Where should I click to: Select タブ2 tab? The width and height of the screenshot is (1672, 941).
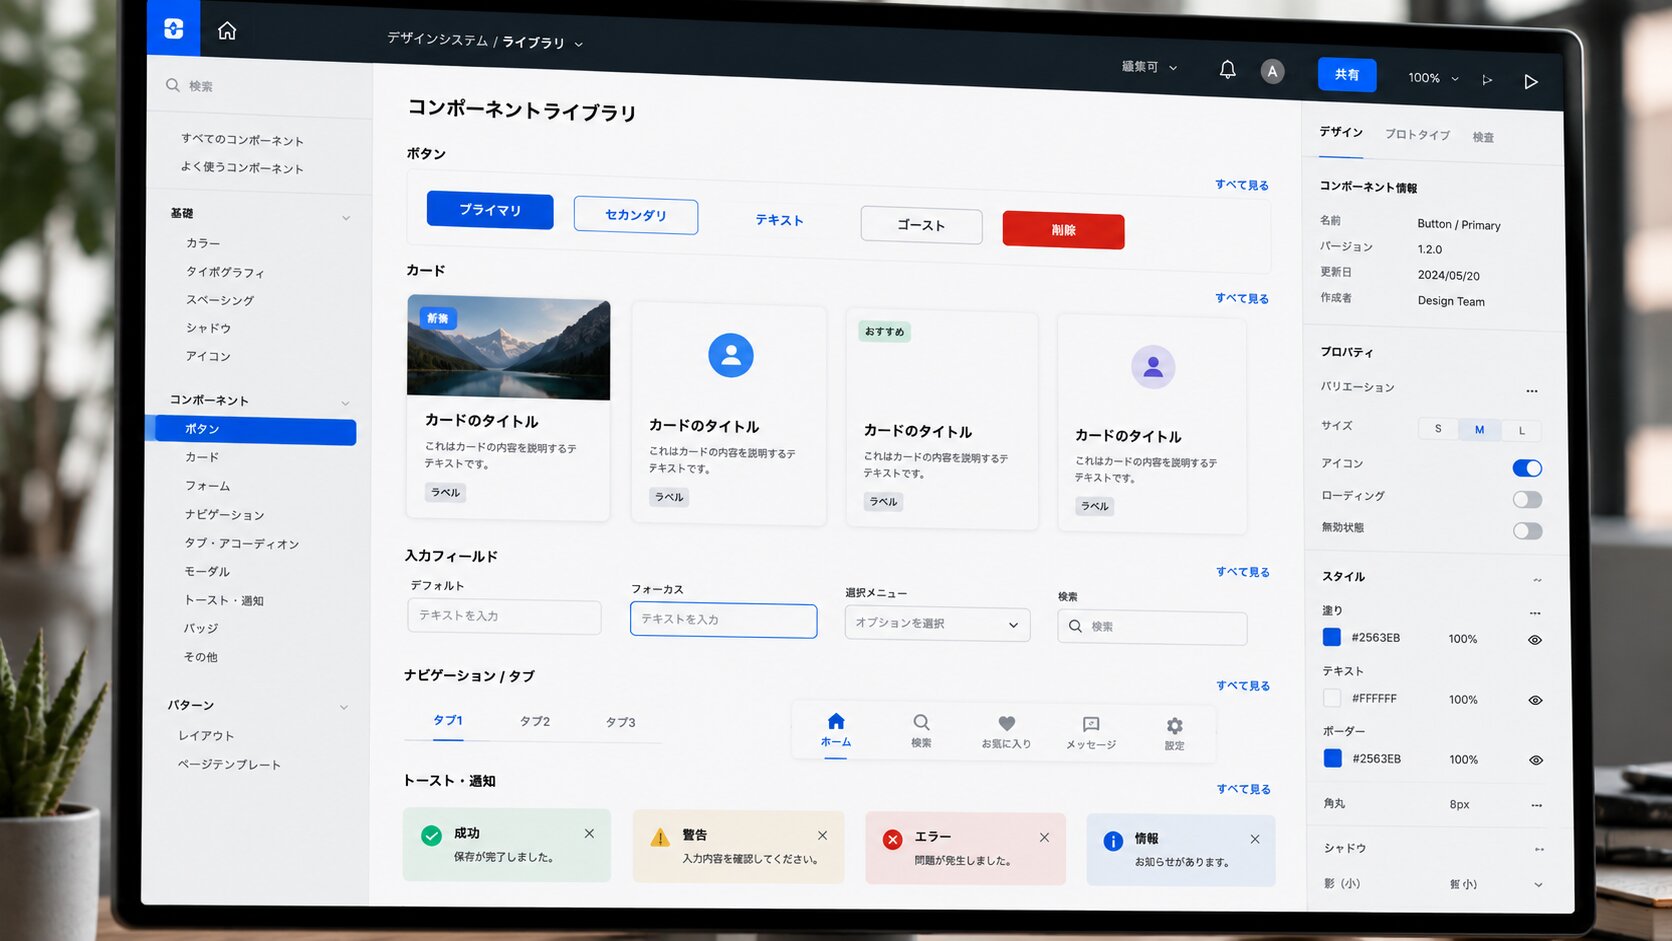click(x=535, y=721)
